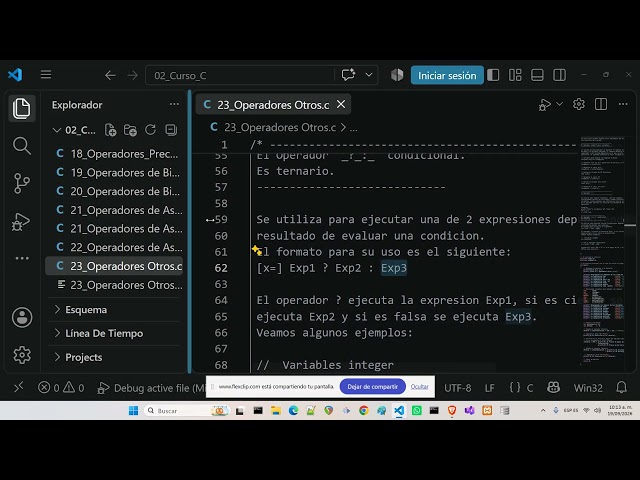Go forward with the right arrow
The width and height of the screenshot is (640, 480).
pyautogui.click(x=132, y=76)
